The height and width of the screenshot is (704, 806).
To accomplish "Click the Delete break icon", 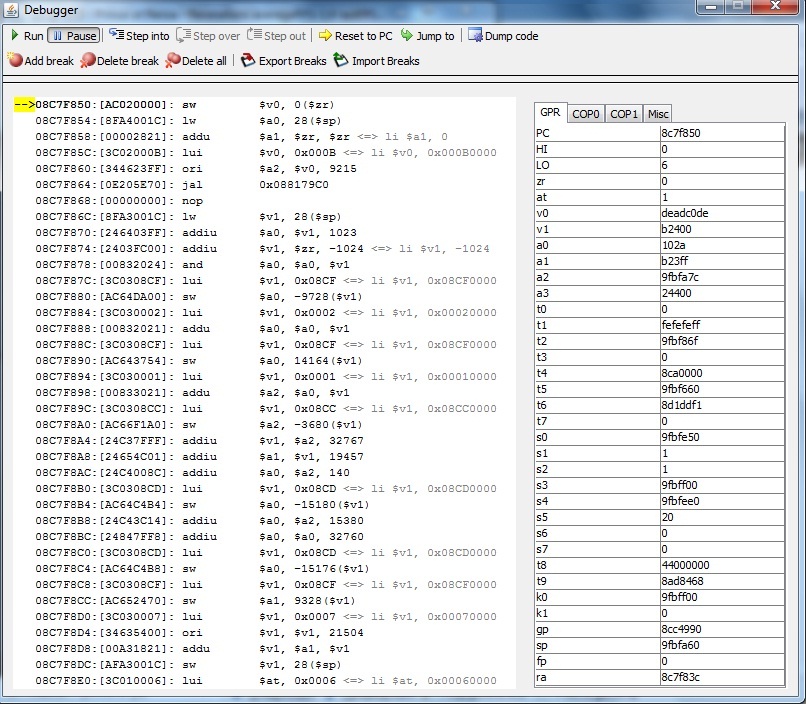I will (88, 61).
